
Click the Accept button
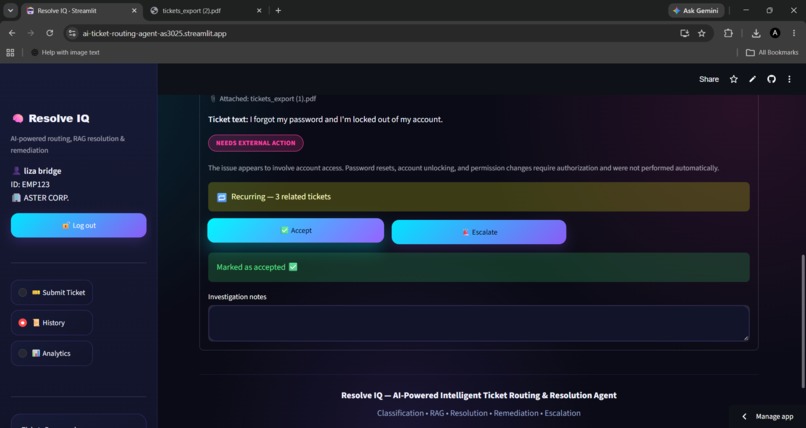pos(296,231)
